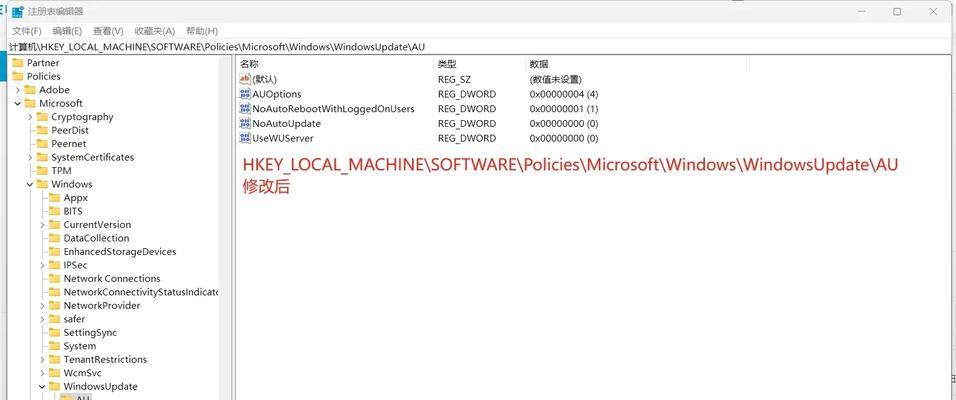Open the 编辑(E) menu

coord(67,31)
